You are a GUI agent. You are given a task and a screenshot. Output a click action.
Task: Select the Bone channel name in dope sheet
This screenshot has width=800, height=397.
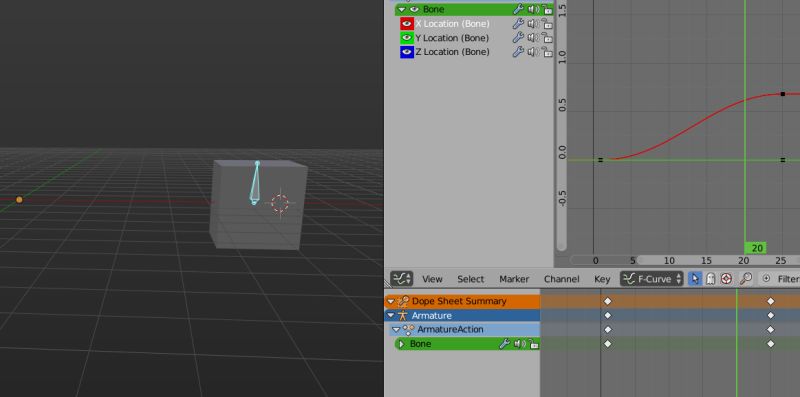point(420,344)
